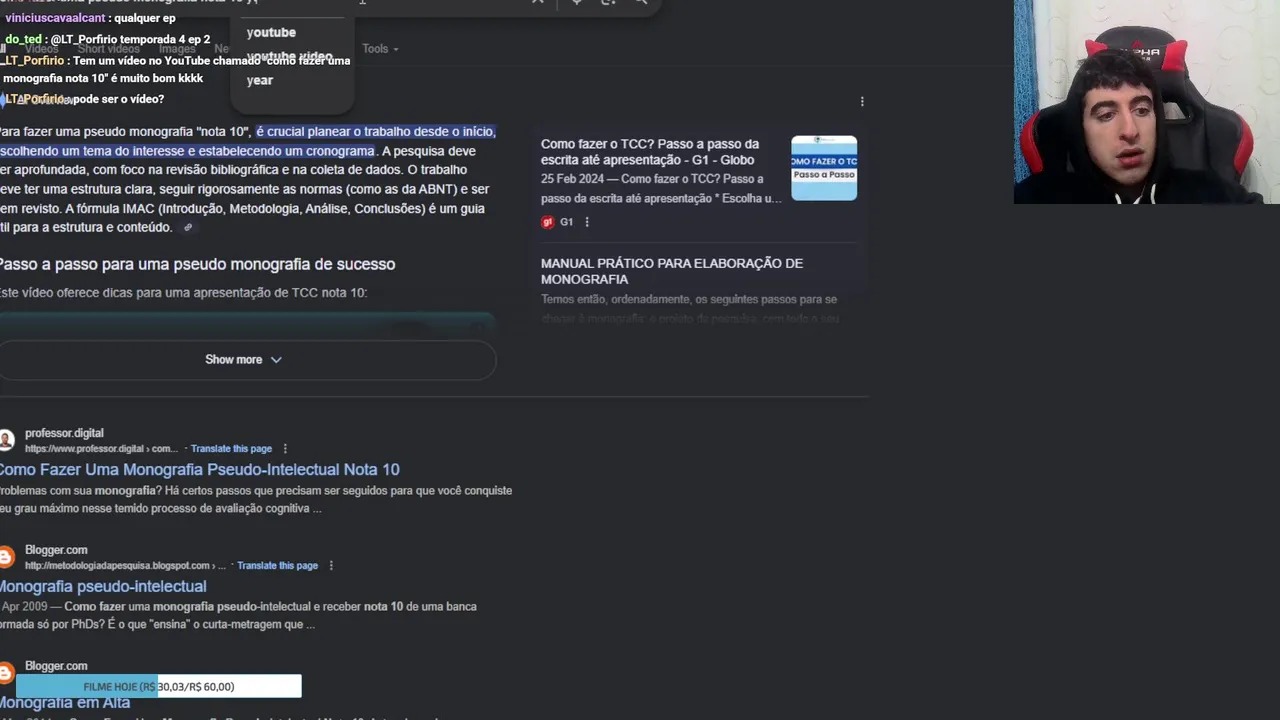This screenshot has width=1280, height=720.
Task: Click the 'Passo a passo para uma pseudo monografia de sucesso' heading
Action: click(x=197, y=264)
